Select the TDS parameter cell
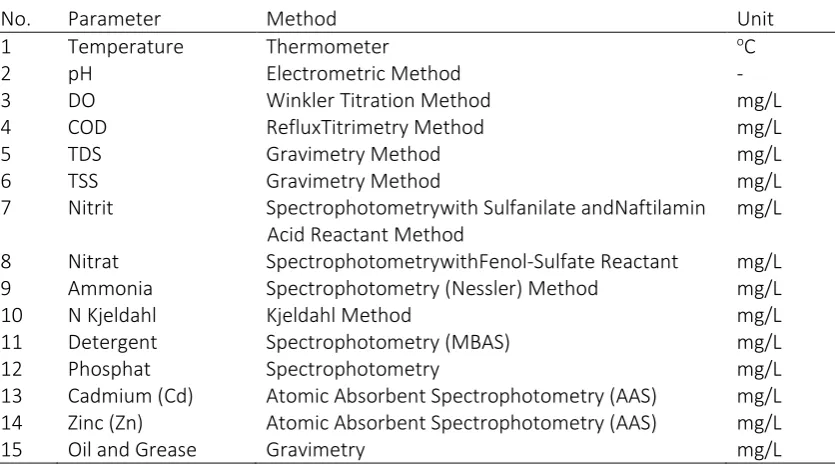The image size is (835, 466). point(85,154)
